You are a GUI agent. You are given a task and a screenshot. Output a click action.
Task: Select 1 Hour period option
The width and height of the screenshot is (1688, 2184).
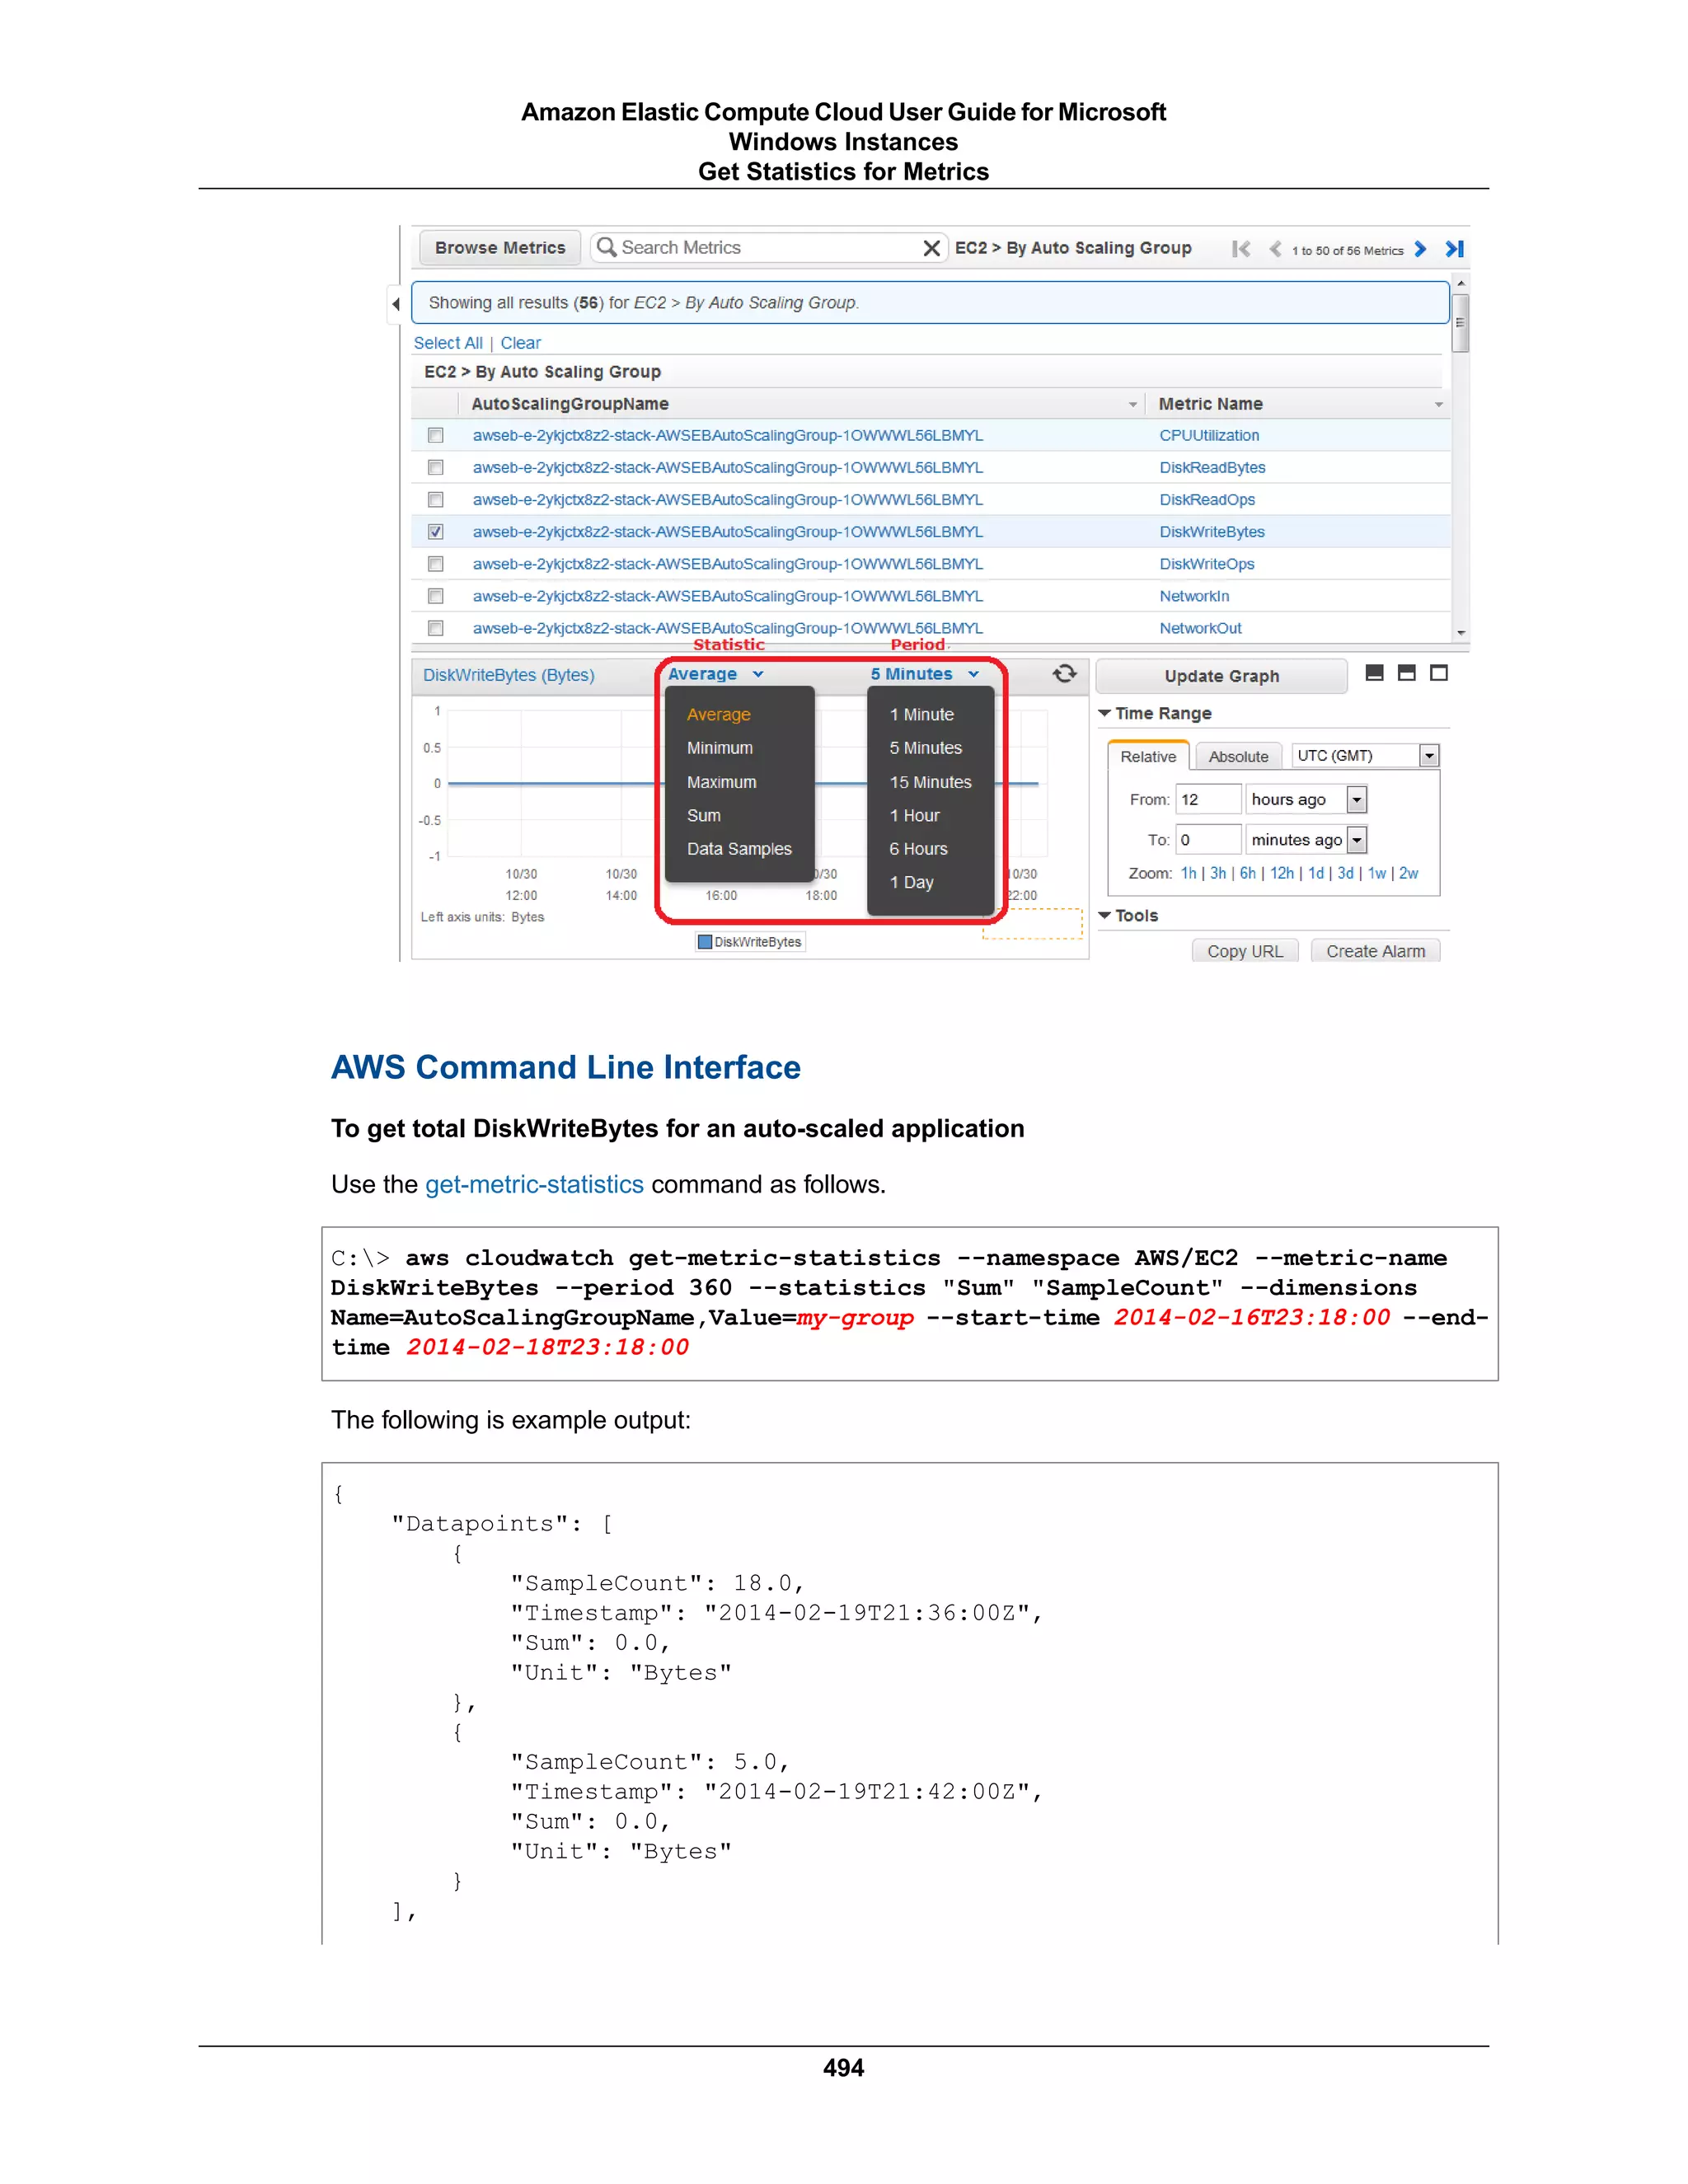tap(914, 815)
